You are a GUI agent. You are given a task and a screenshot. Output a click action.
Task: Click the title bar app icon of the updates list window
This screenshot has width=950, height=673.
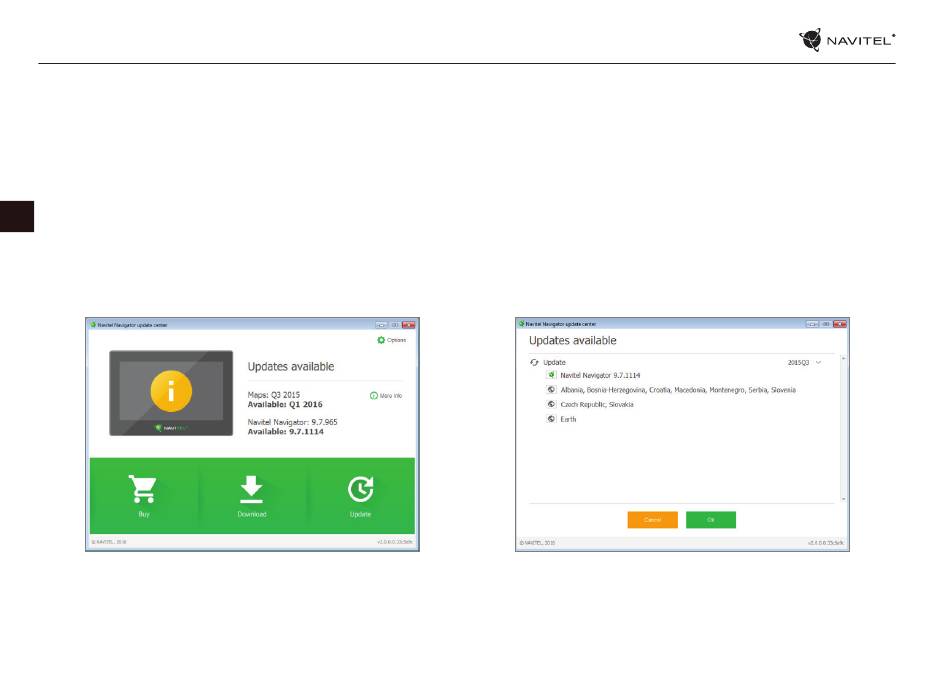521,324
